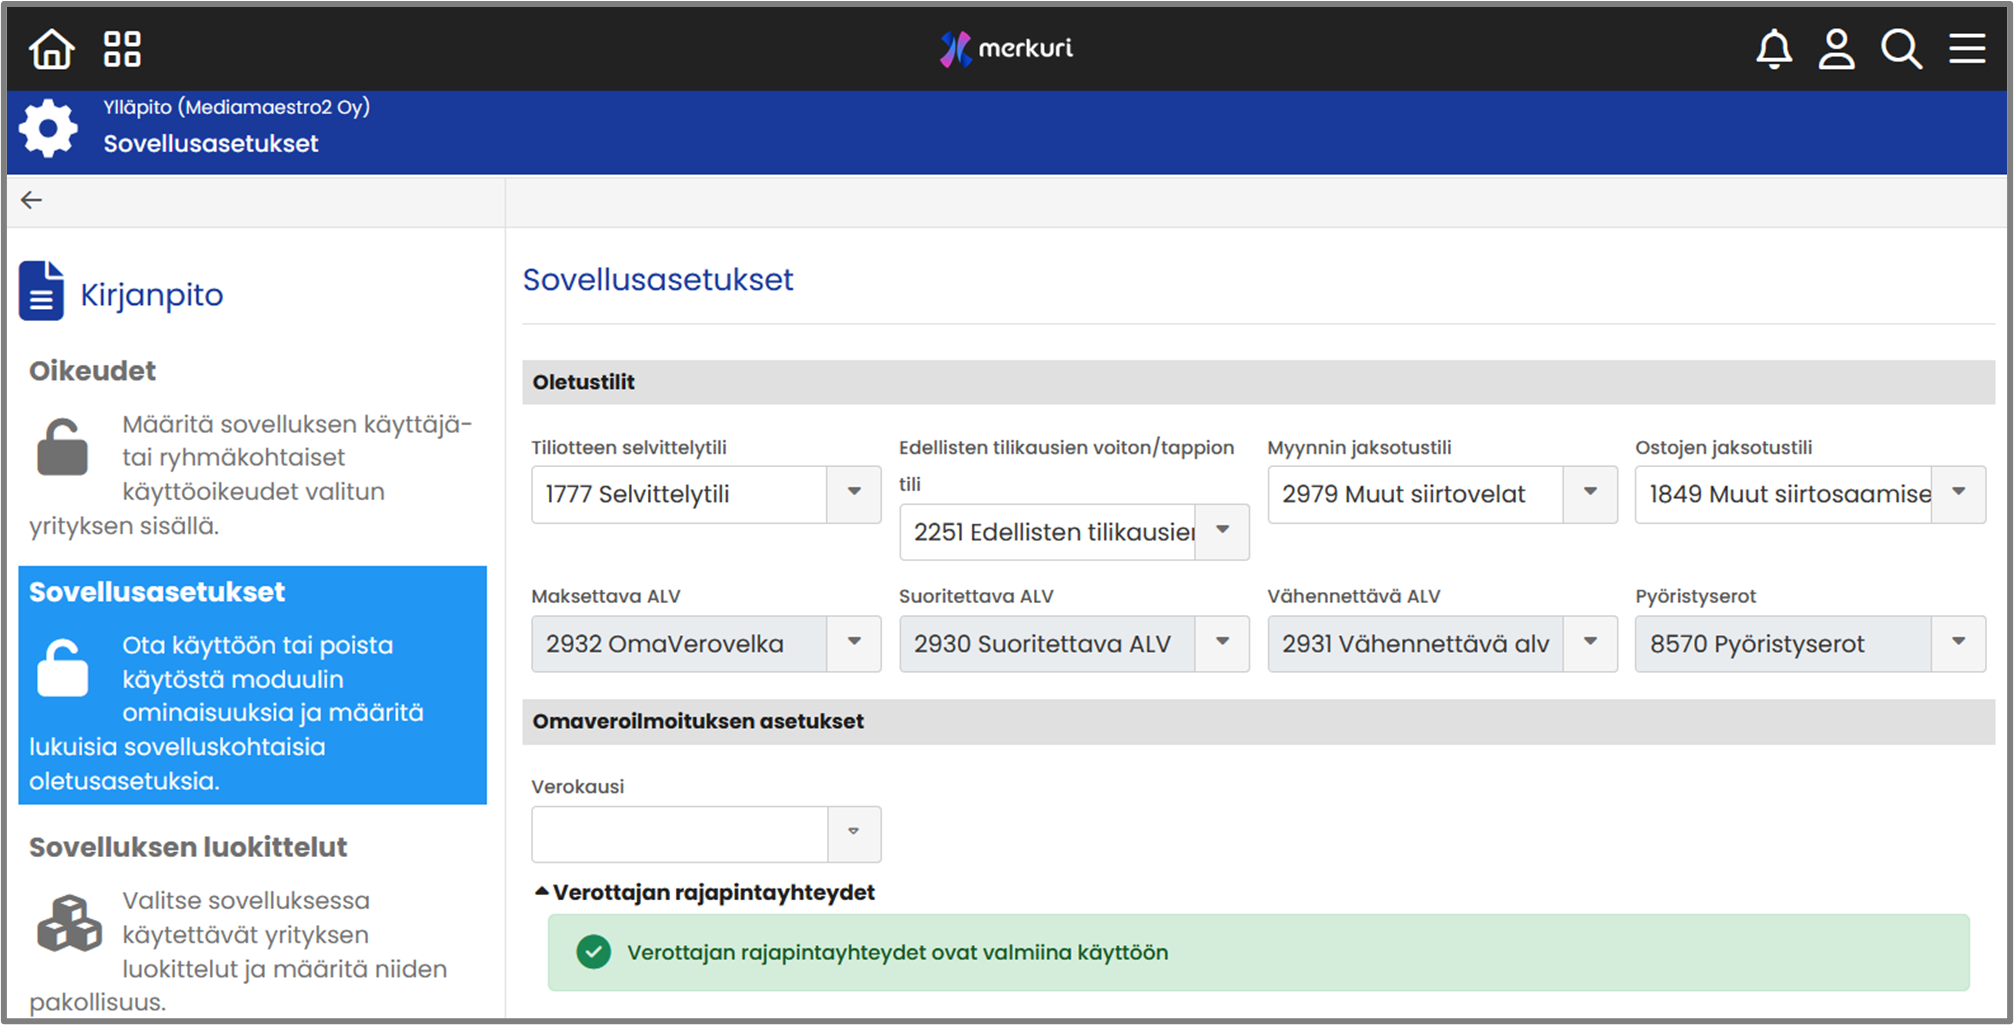The width and height of the screenshot is (2014, 1025).
Task: Open the apps grid icon
Action: tap(122, 48)
